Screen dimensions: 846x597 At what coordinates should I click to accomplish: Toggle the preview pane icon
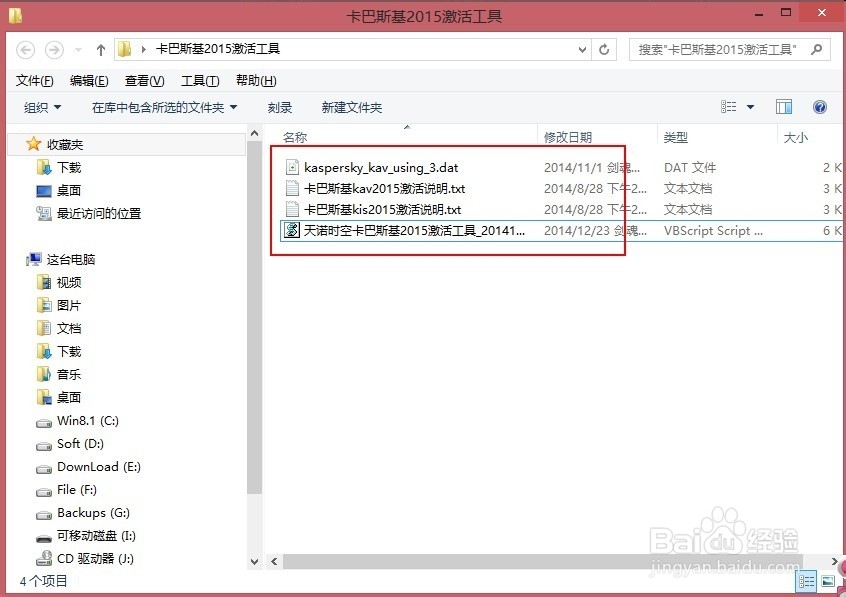pyautogui.click(x=784, y=107)
